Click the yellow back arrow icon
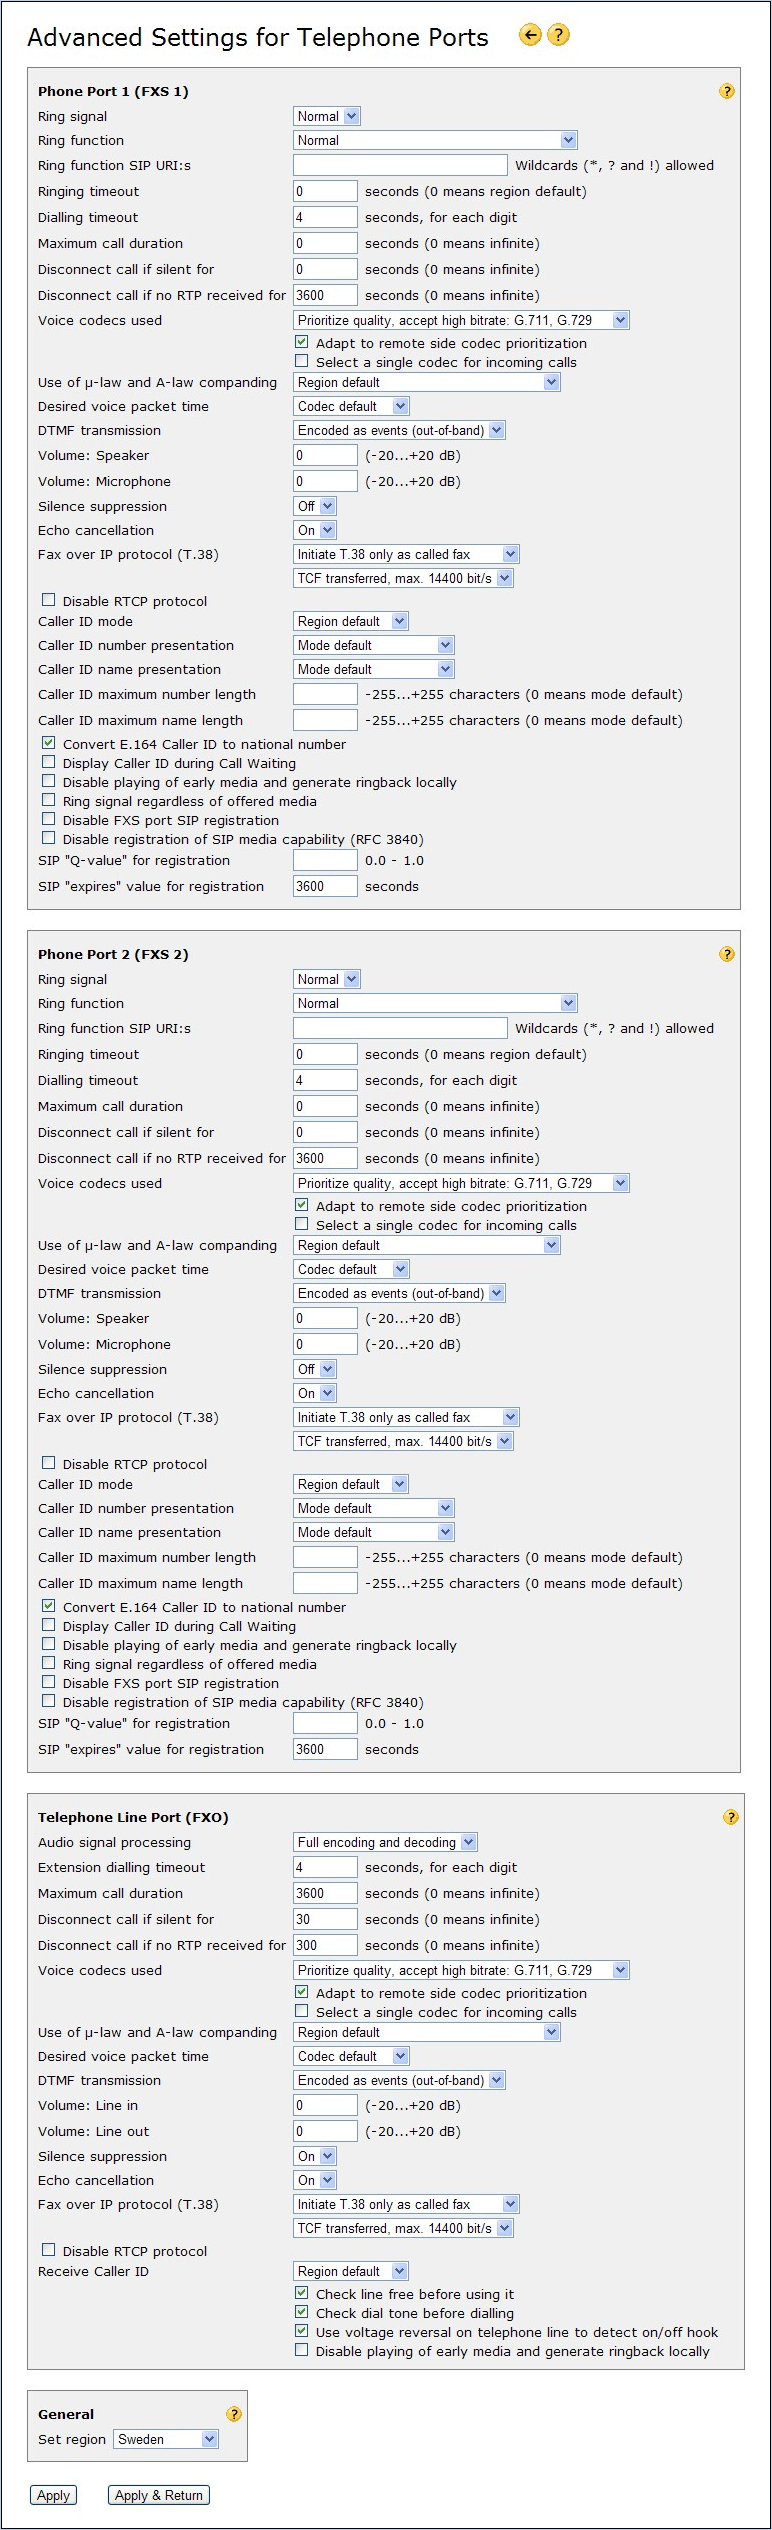The height and width of the screenshot is (2530, 772). [x=530, y=35]
